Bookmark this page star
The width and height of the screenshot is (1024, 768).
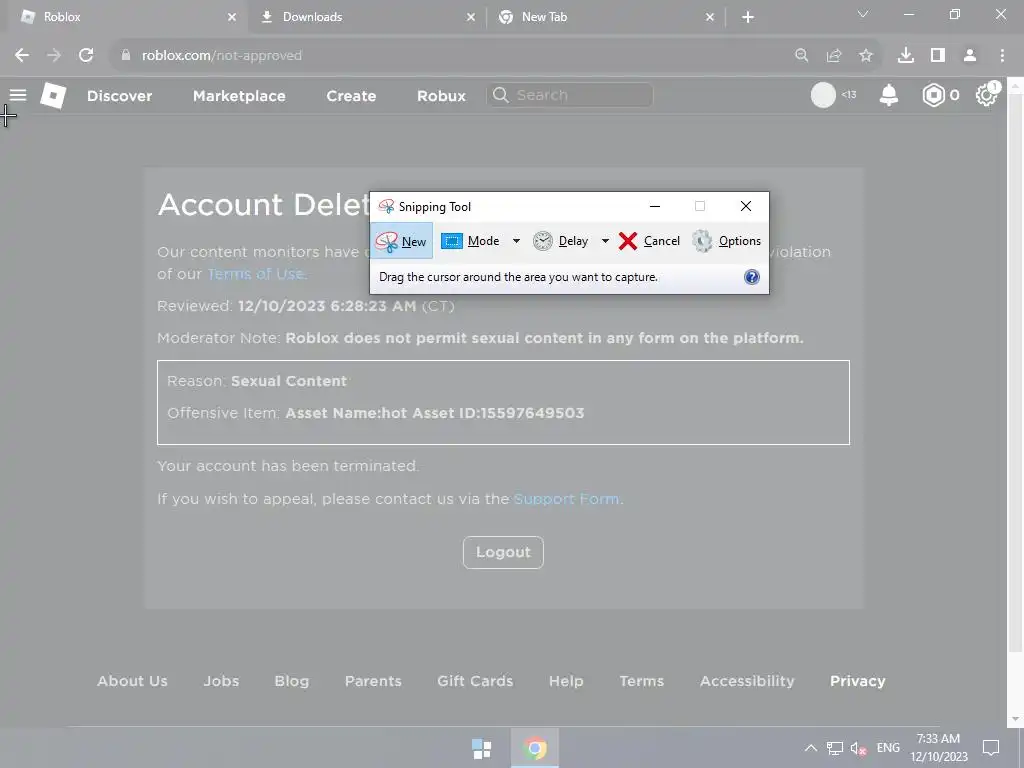tap(866, 56)
